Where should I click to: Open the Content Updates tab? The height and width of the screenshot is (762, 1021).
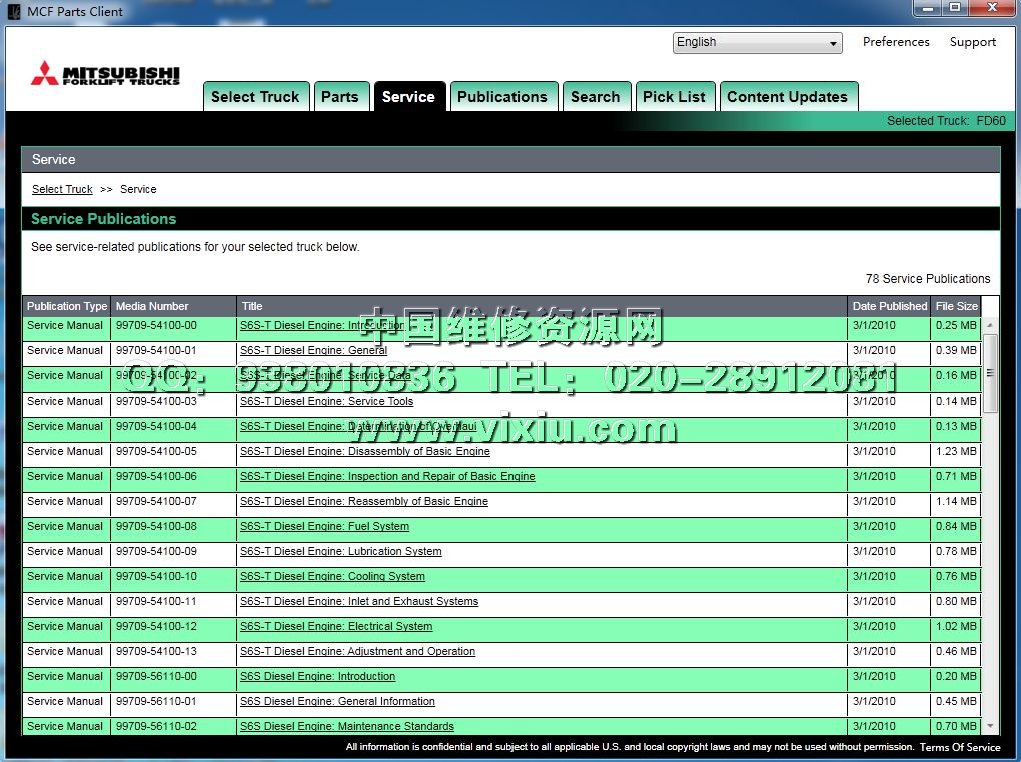787,97
